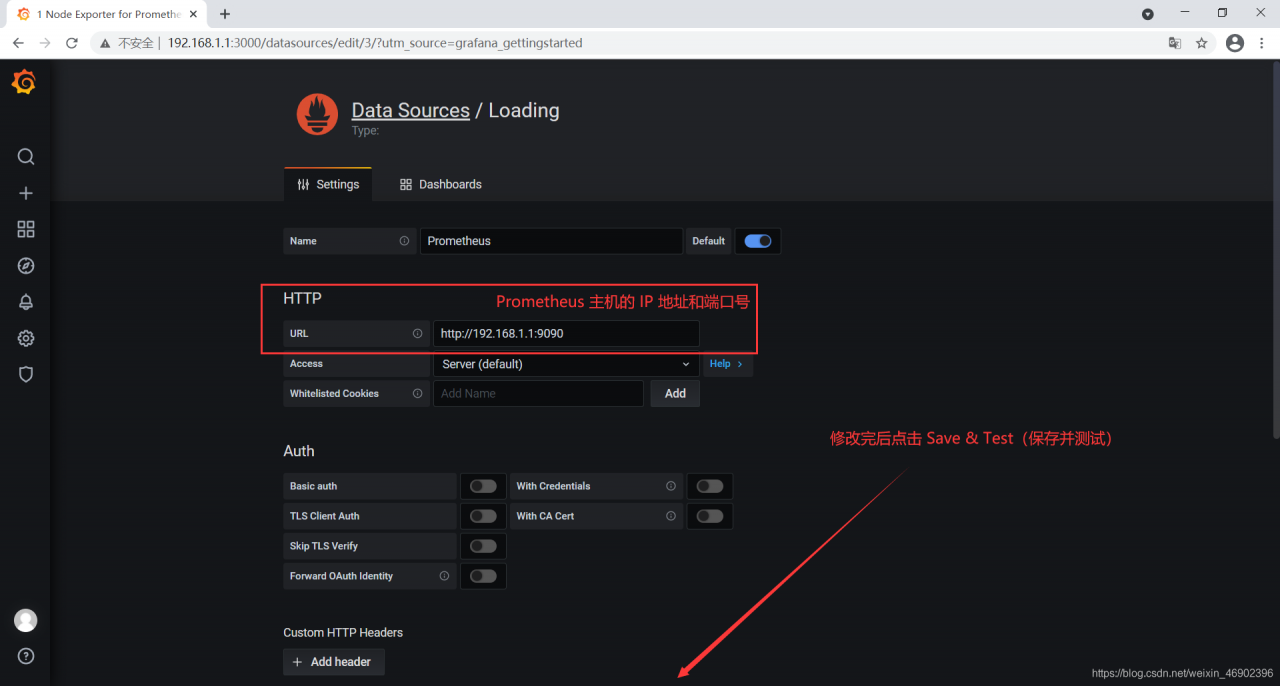This screenshot has height=686, width=1280.
Task: Click info icon beside With Credentials
Action: [671, 486]
